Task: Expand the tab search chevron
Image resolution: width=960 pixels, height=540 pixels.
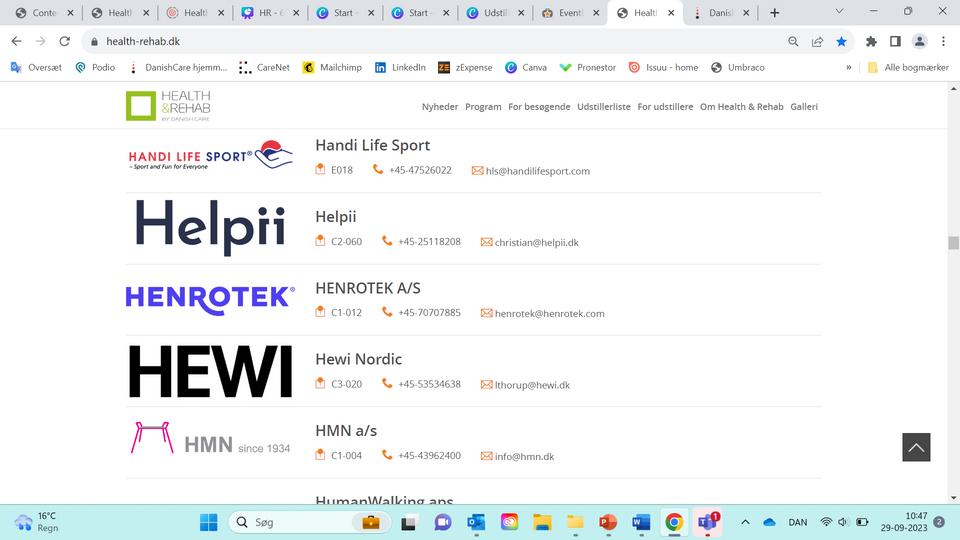Action: coord(839,12)
